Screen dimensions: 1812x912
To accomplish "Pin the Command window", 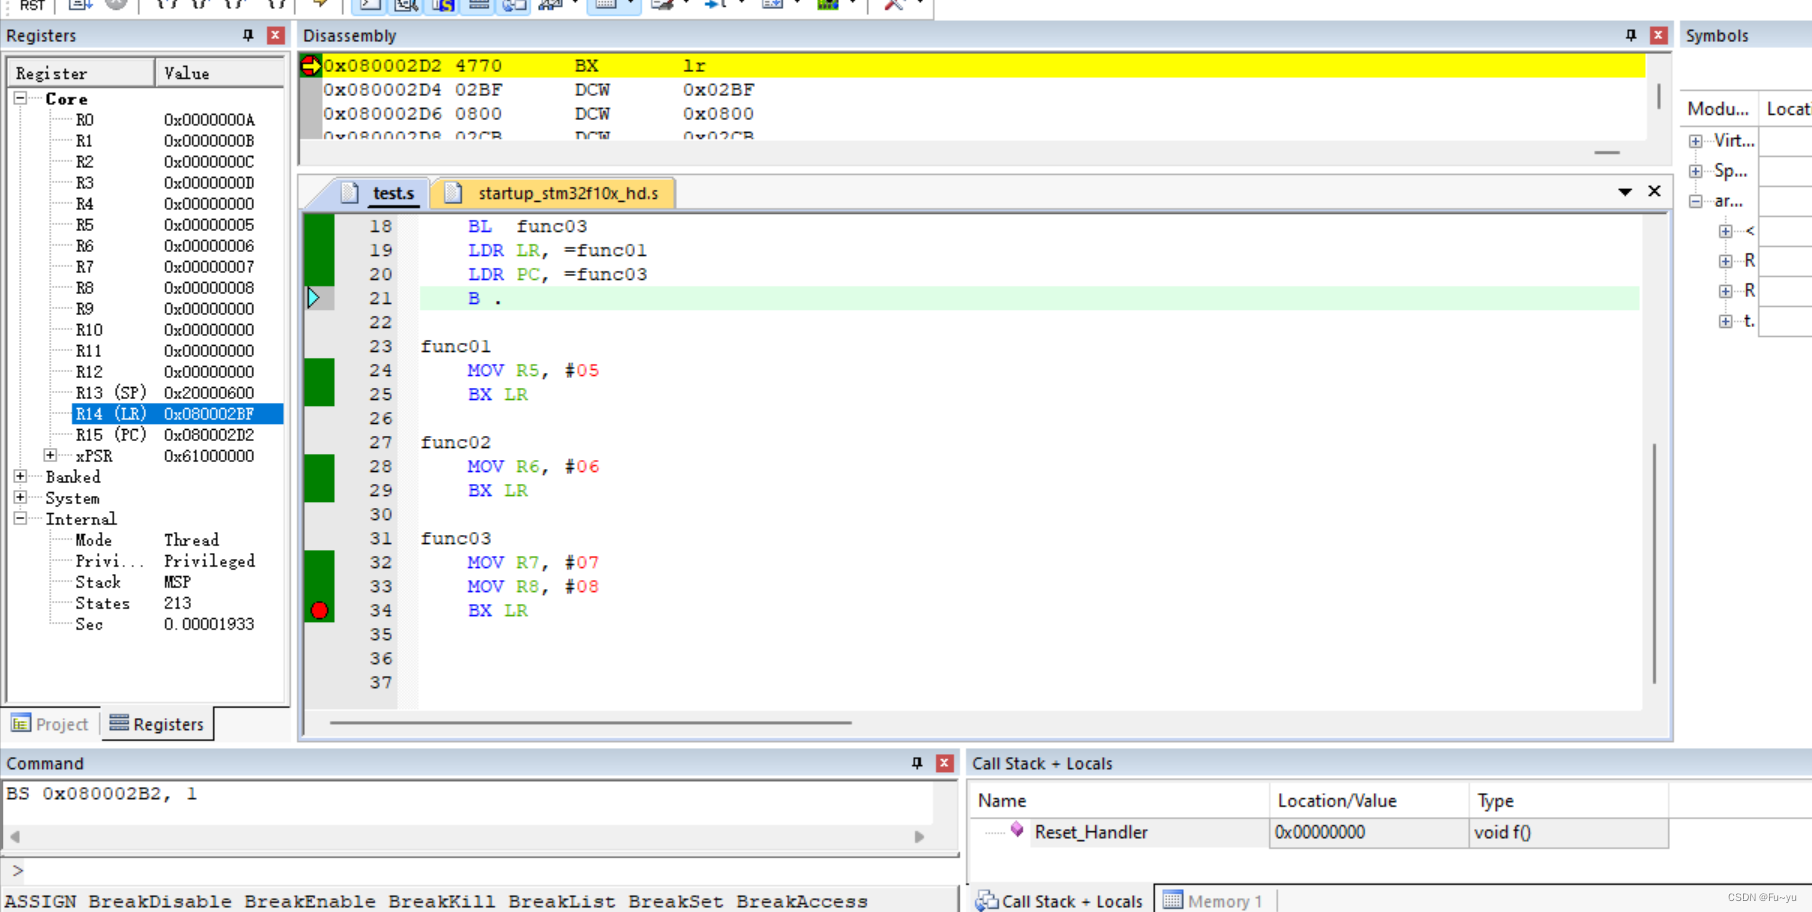I will pos(917,763).
